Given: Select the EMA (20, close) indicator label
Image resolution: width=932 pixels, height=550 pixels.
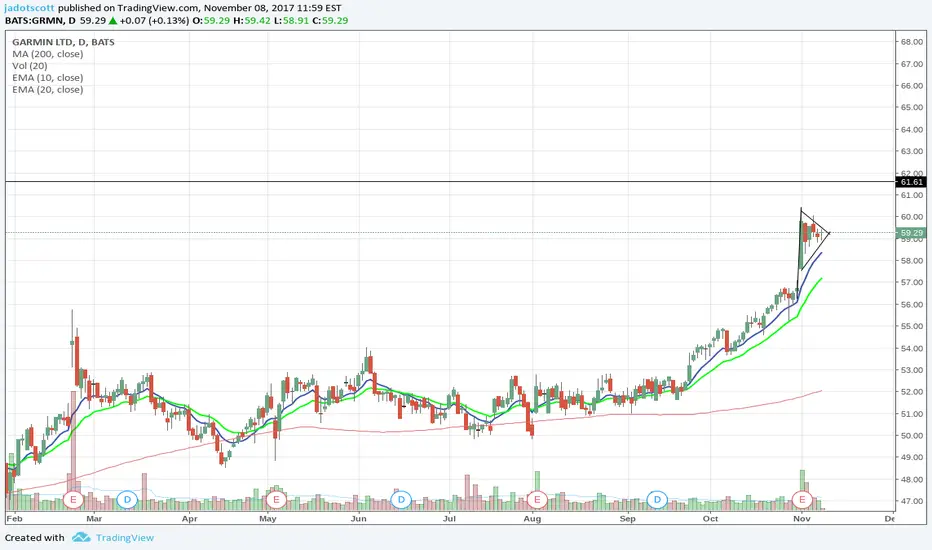Looking at the screenshot, I should 45,90.
